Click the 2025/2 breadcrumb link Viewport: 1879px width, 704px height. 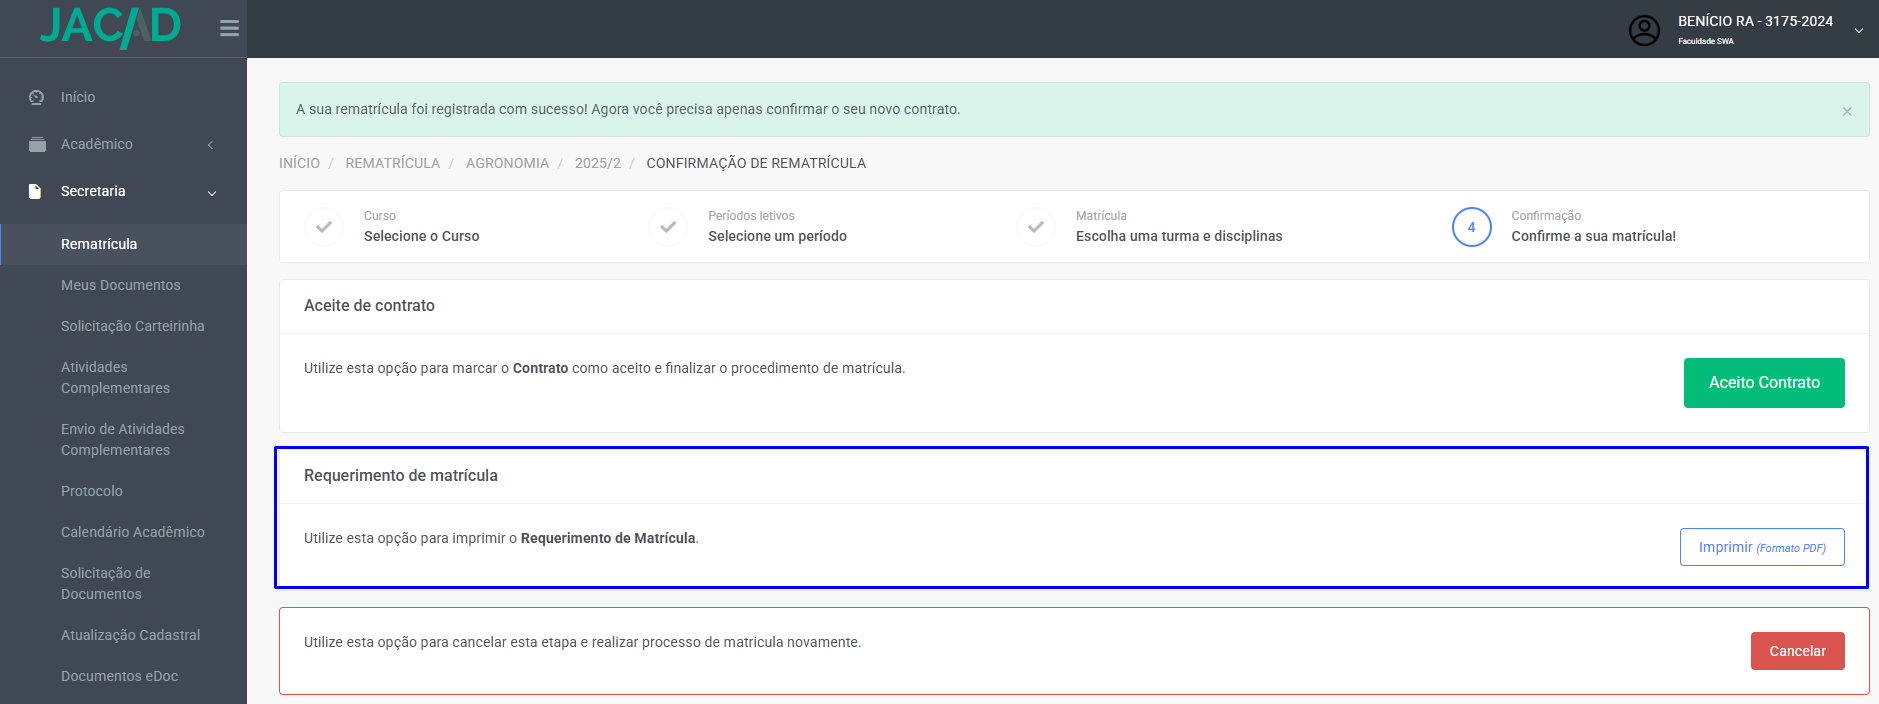[x=598, y=163]
